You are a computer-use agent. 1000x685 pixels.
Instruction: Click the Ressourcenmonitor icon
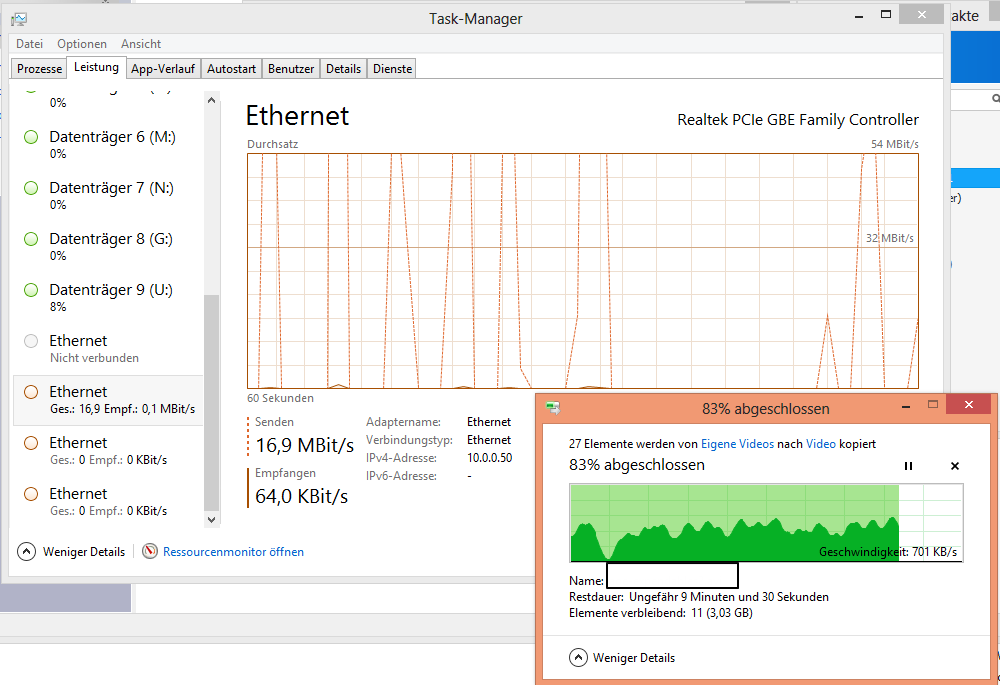[x=150, y=551]
